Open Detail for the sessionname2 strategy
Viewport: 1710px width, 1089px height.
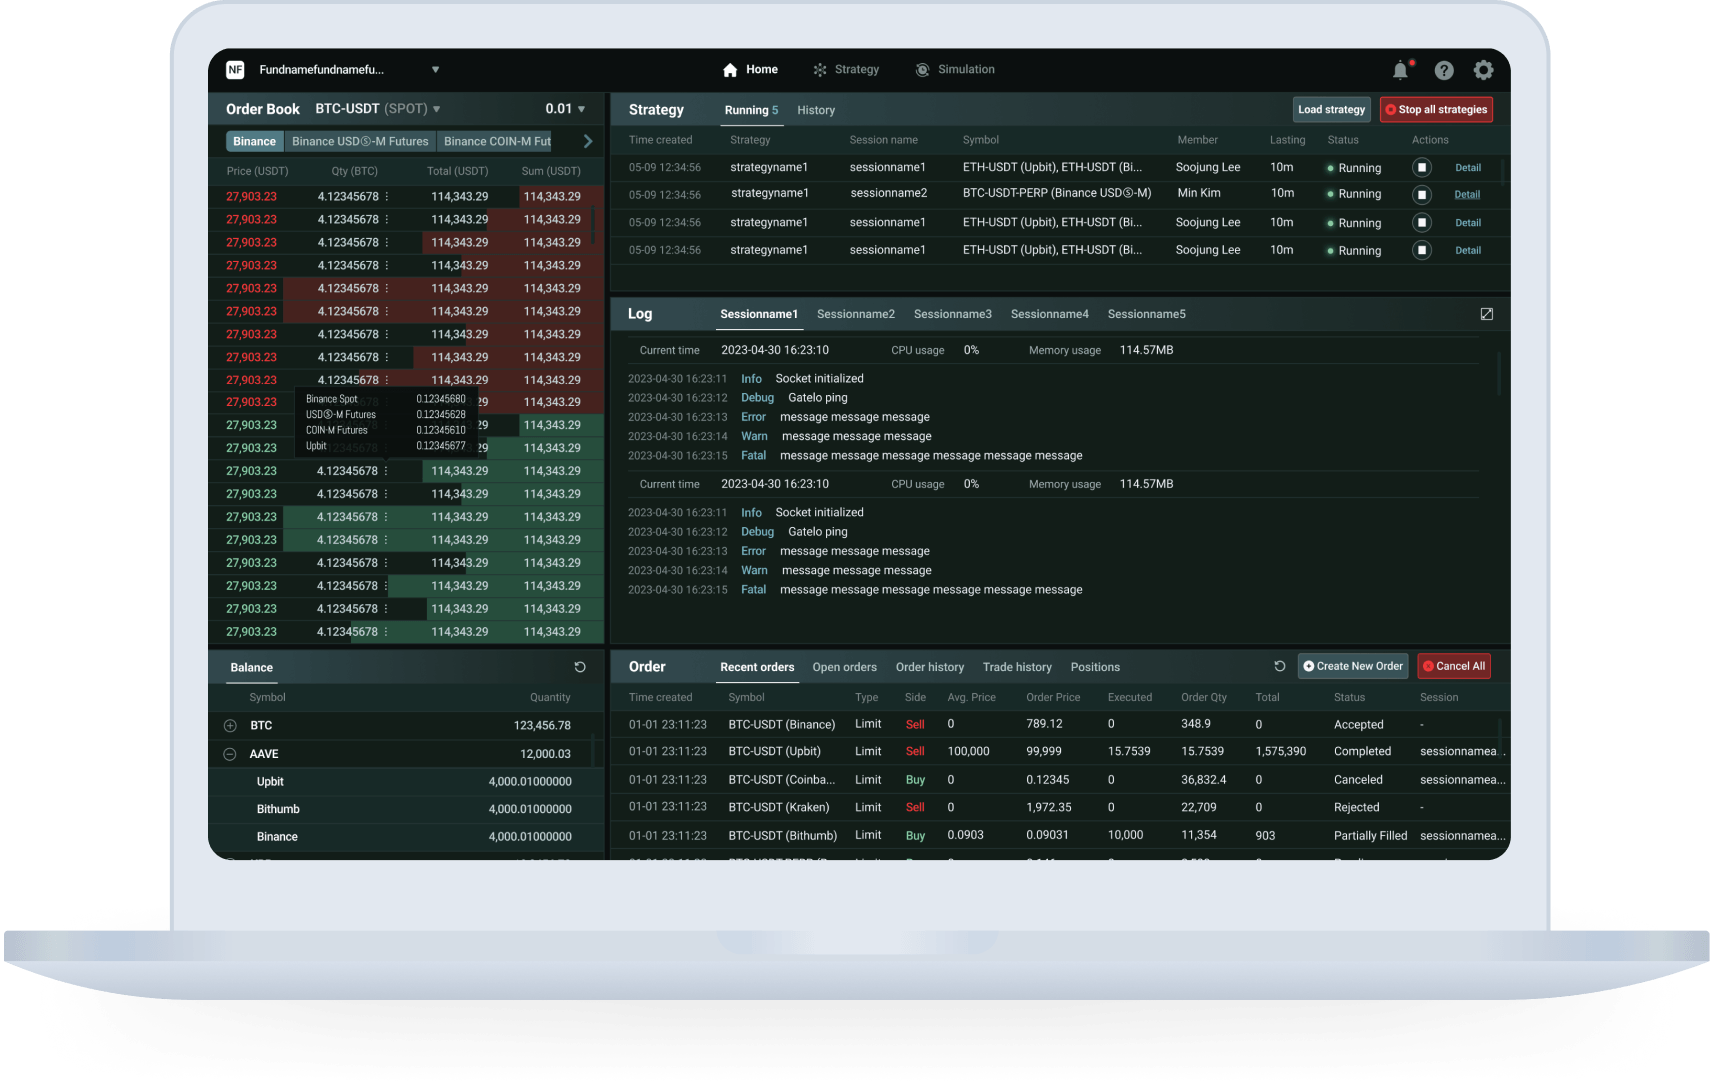tap(1467, 194)
